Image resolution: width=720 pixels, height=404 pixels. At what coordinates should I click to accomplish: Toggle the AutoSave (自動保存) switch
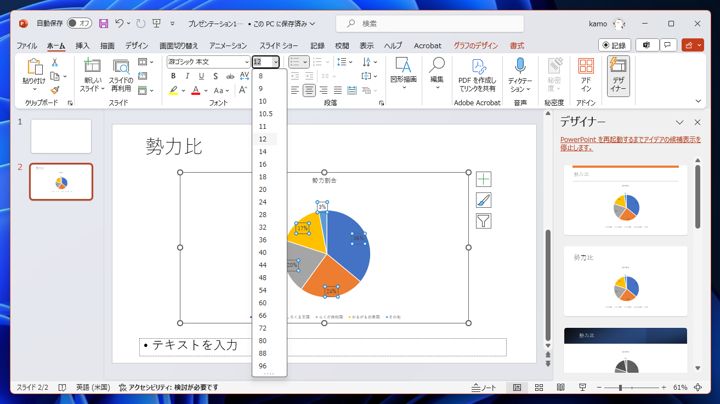pyautogui.click(x=79, y=23)
